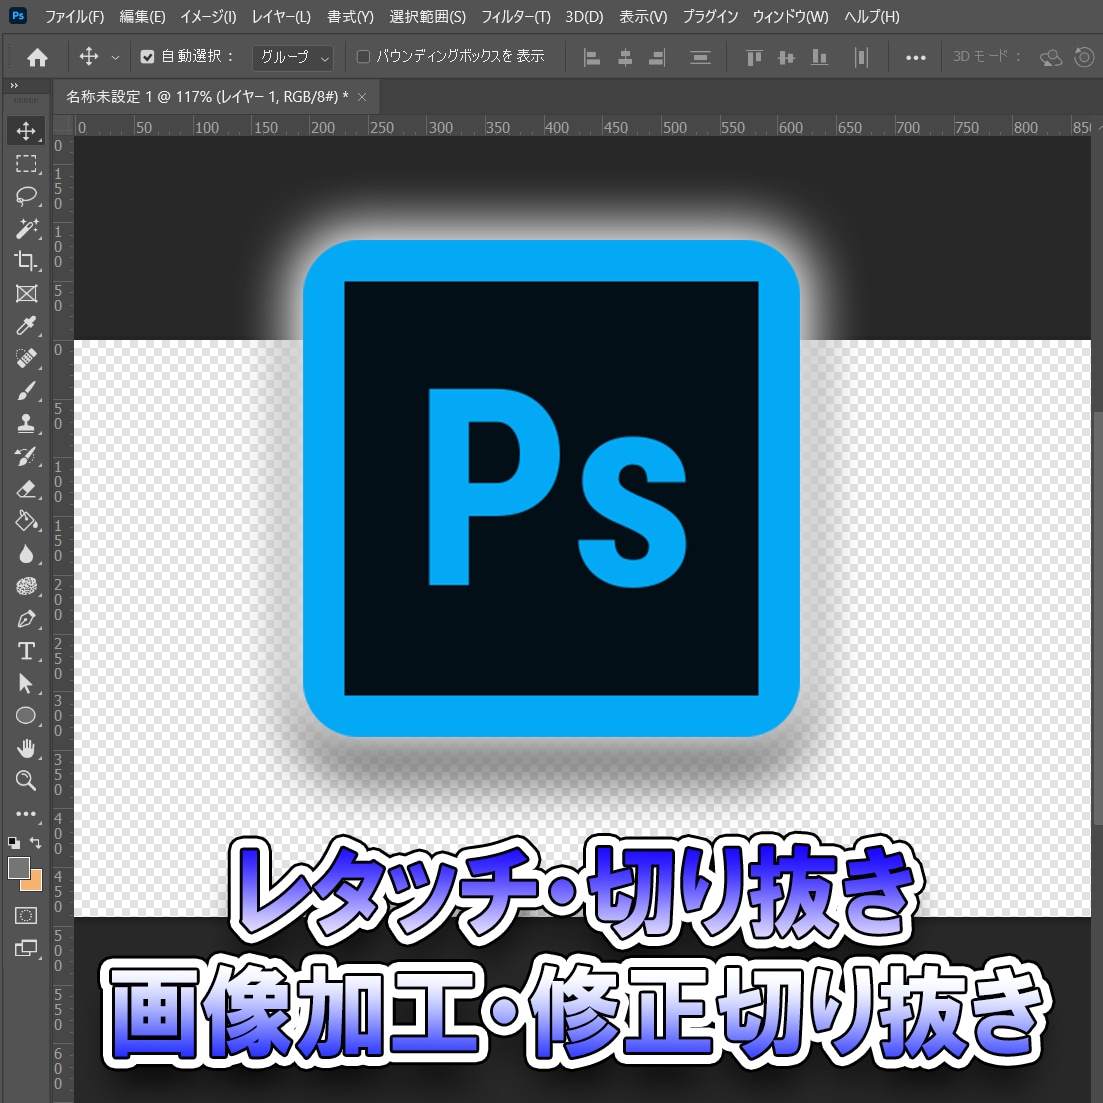Select the Sponge tool
Image resolution: width=1103 pixels, height=1103 pixels.
click(26, 586)
